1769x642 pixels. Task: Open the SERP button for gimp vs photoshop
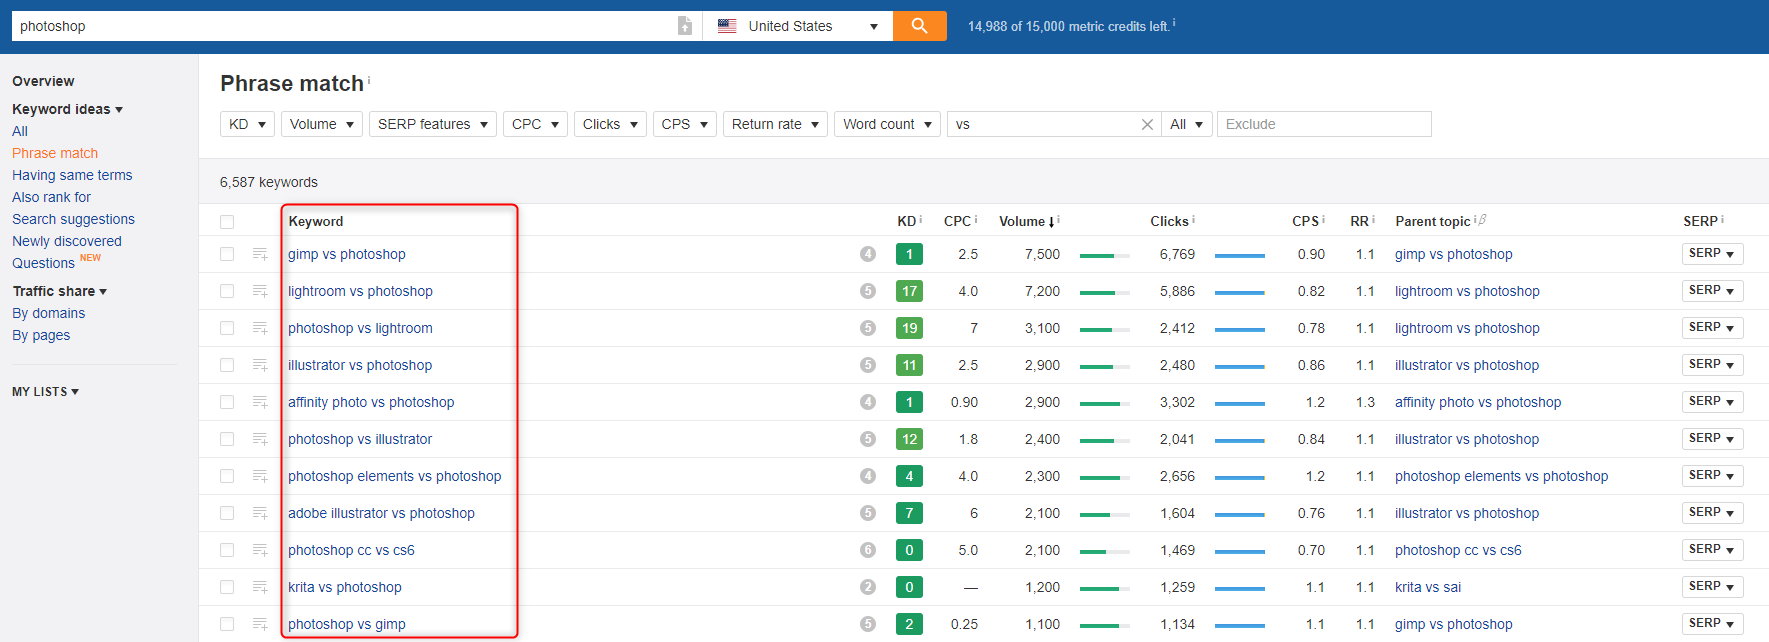[x=1712, y=254]
